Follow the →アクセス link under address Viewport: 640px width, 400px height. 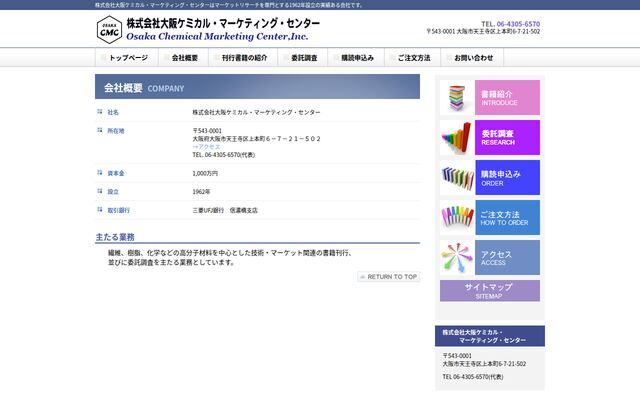coord(206,147)
